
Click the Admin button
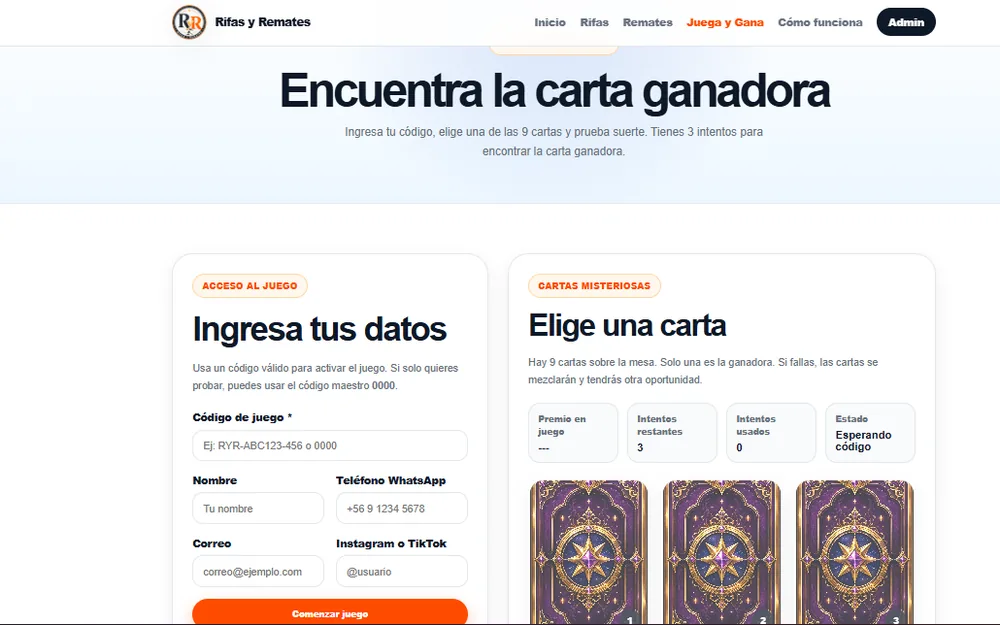coord(906,22)
